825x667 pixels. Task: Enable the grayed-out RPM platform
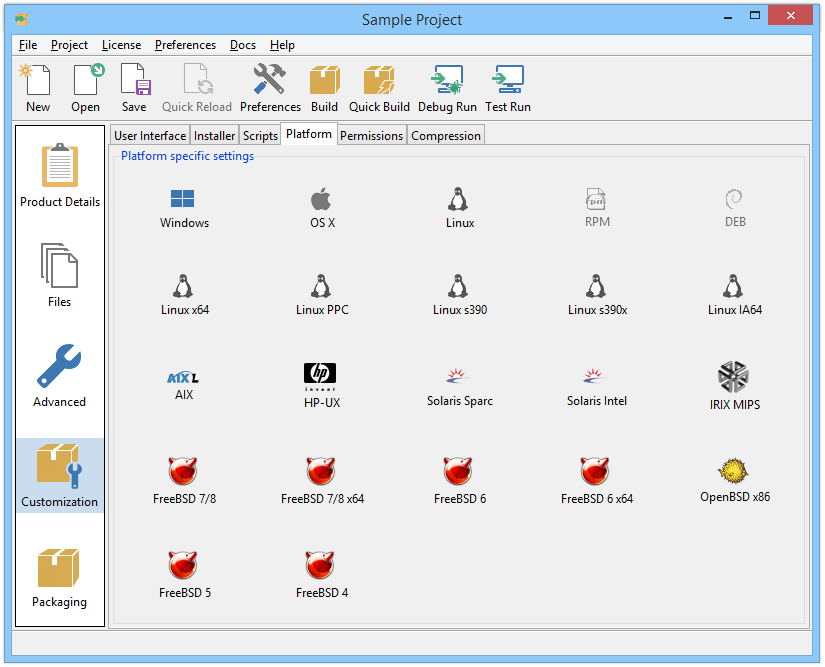597,207
